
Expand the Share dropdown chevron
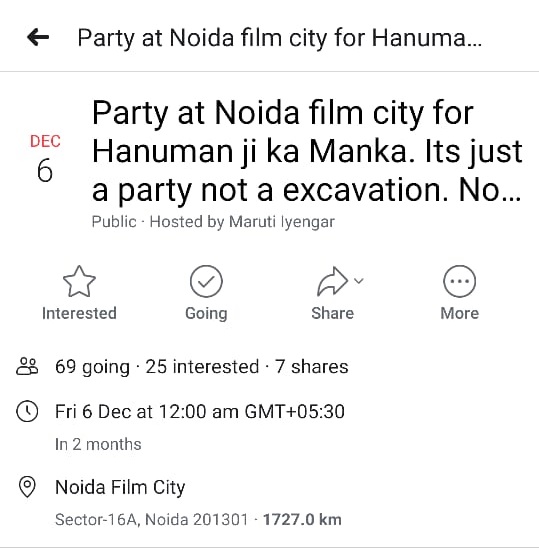(x=359, y=280)
